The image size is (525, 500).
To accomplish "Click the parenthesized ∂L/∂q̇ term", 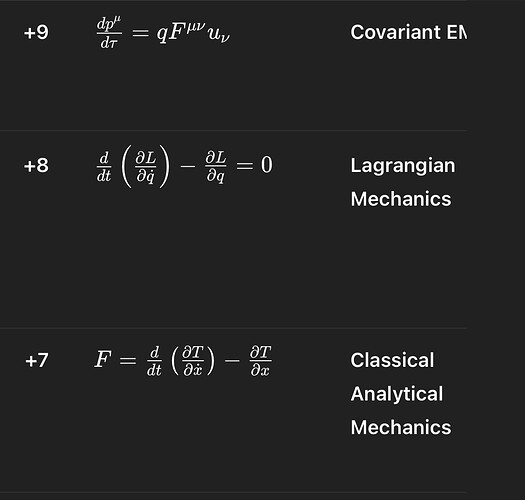I will tap(146, 166).
